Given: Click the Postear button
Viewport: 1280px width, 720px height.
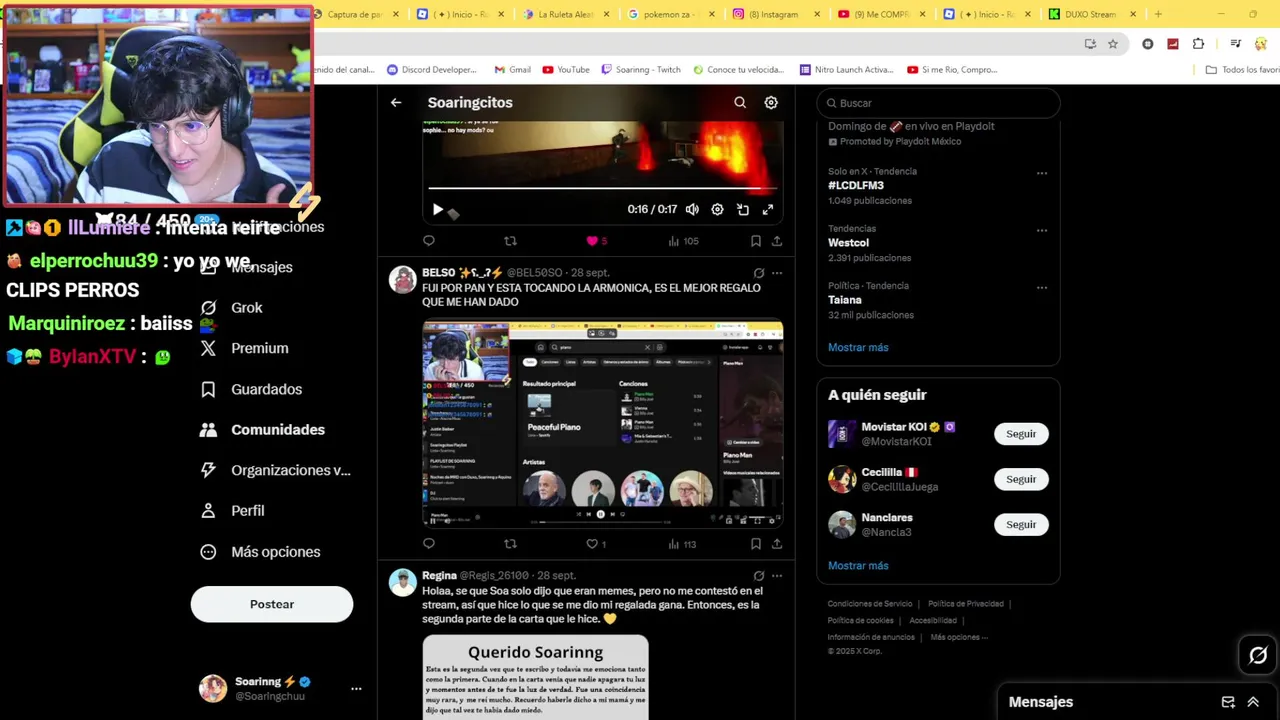Looking at the screenshot, I should click(272, 604).
